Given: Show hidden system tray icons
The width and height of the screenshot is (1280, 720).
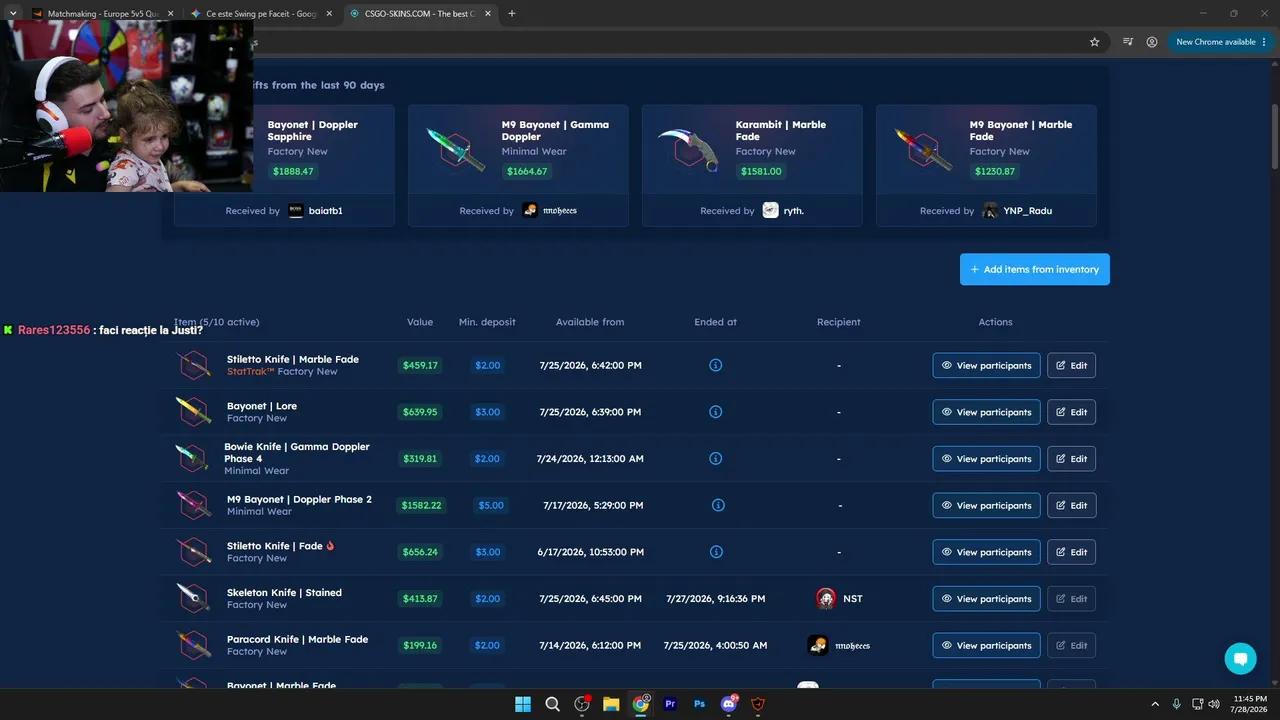Looking at the screenshot, I should coord(1155,704).
